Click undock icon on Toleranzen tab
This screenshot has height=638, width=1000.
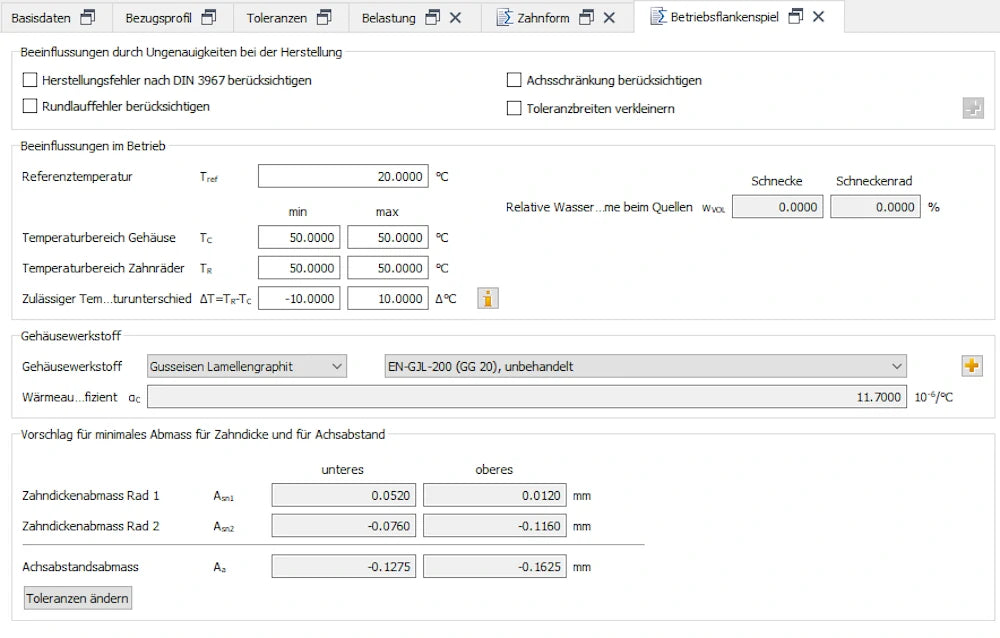click(324, 17)
